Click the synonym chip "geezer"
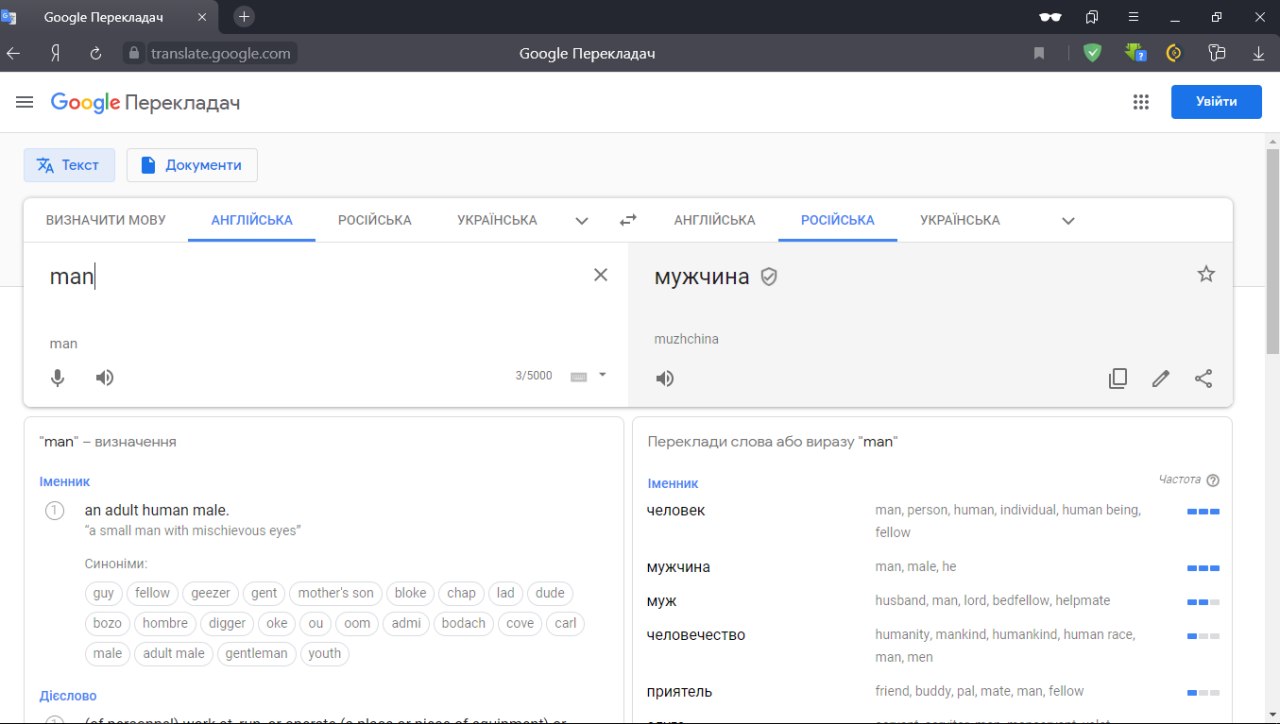The width and height of the screenshot is (1280, 724). [x=211, y=593]
